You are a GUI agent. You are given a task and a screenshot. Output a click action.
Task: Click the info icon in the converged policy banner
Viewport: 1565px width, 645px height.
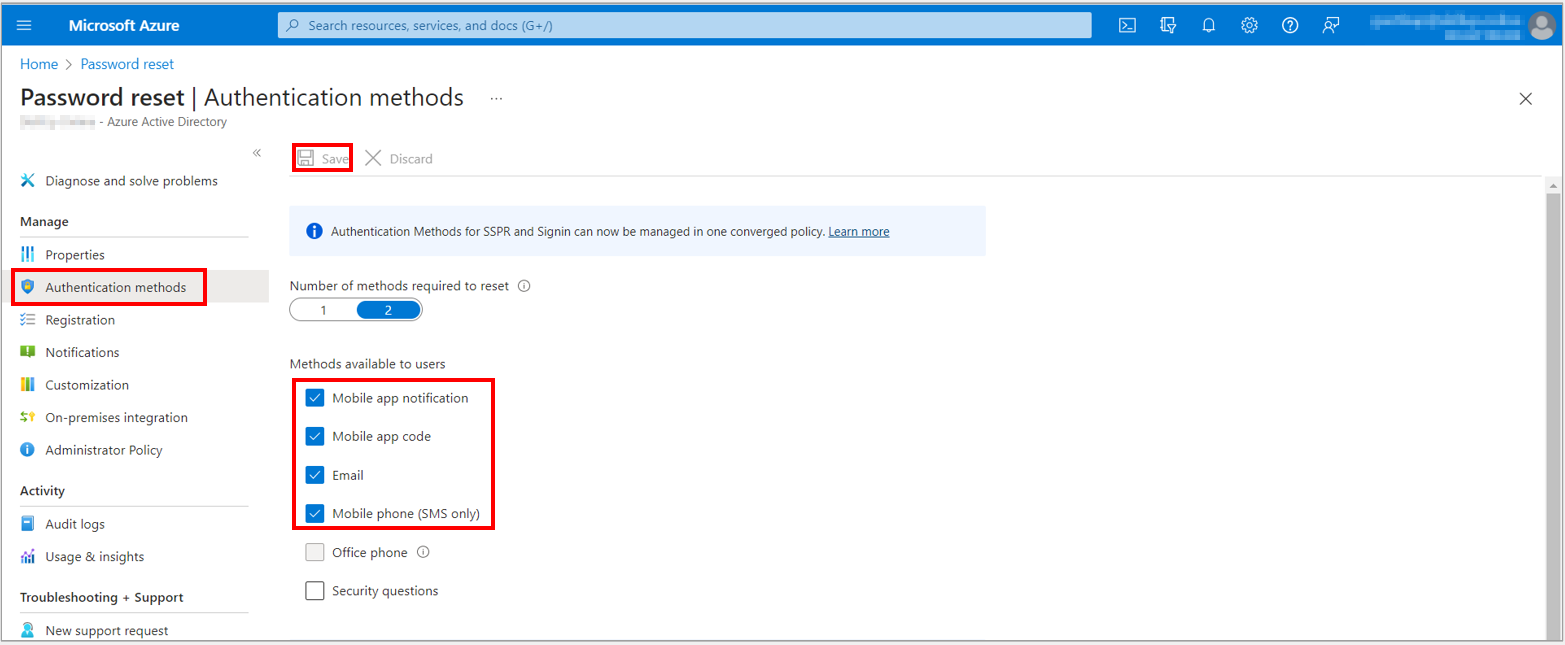[314, 231]
